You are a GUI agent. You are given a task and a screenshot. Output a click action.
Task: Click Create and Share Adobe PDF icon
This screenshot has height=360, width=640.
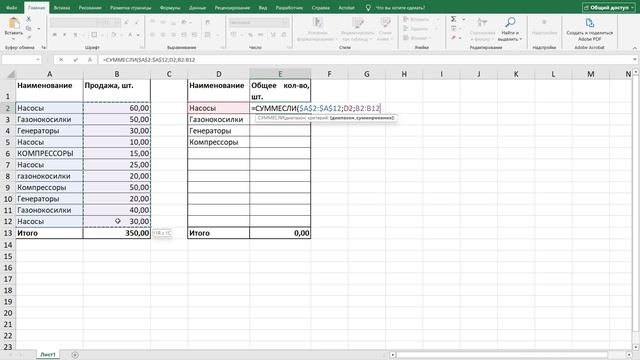[589, 23]
